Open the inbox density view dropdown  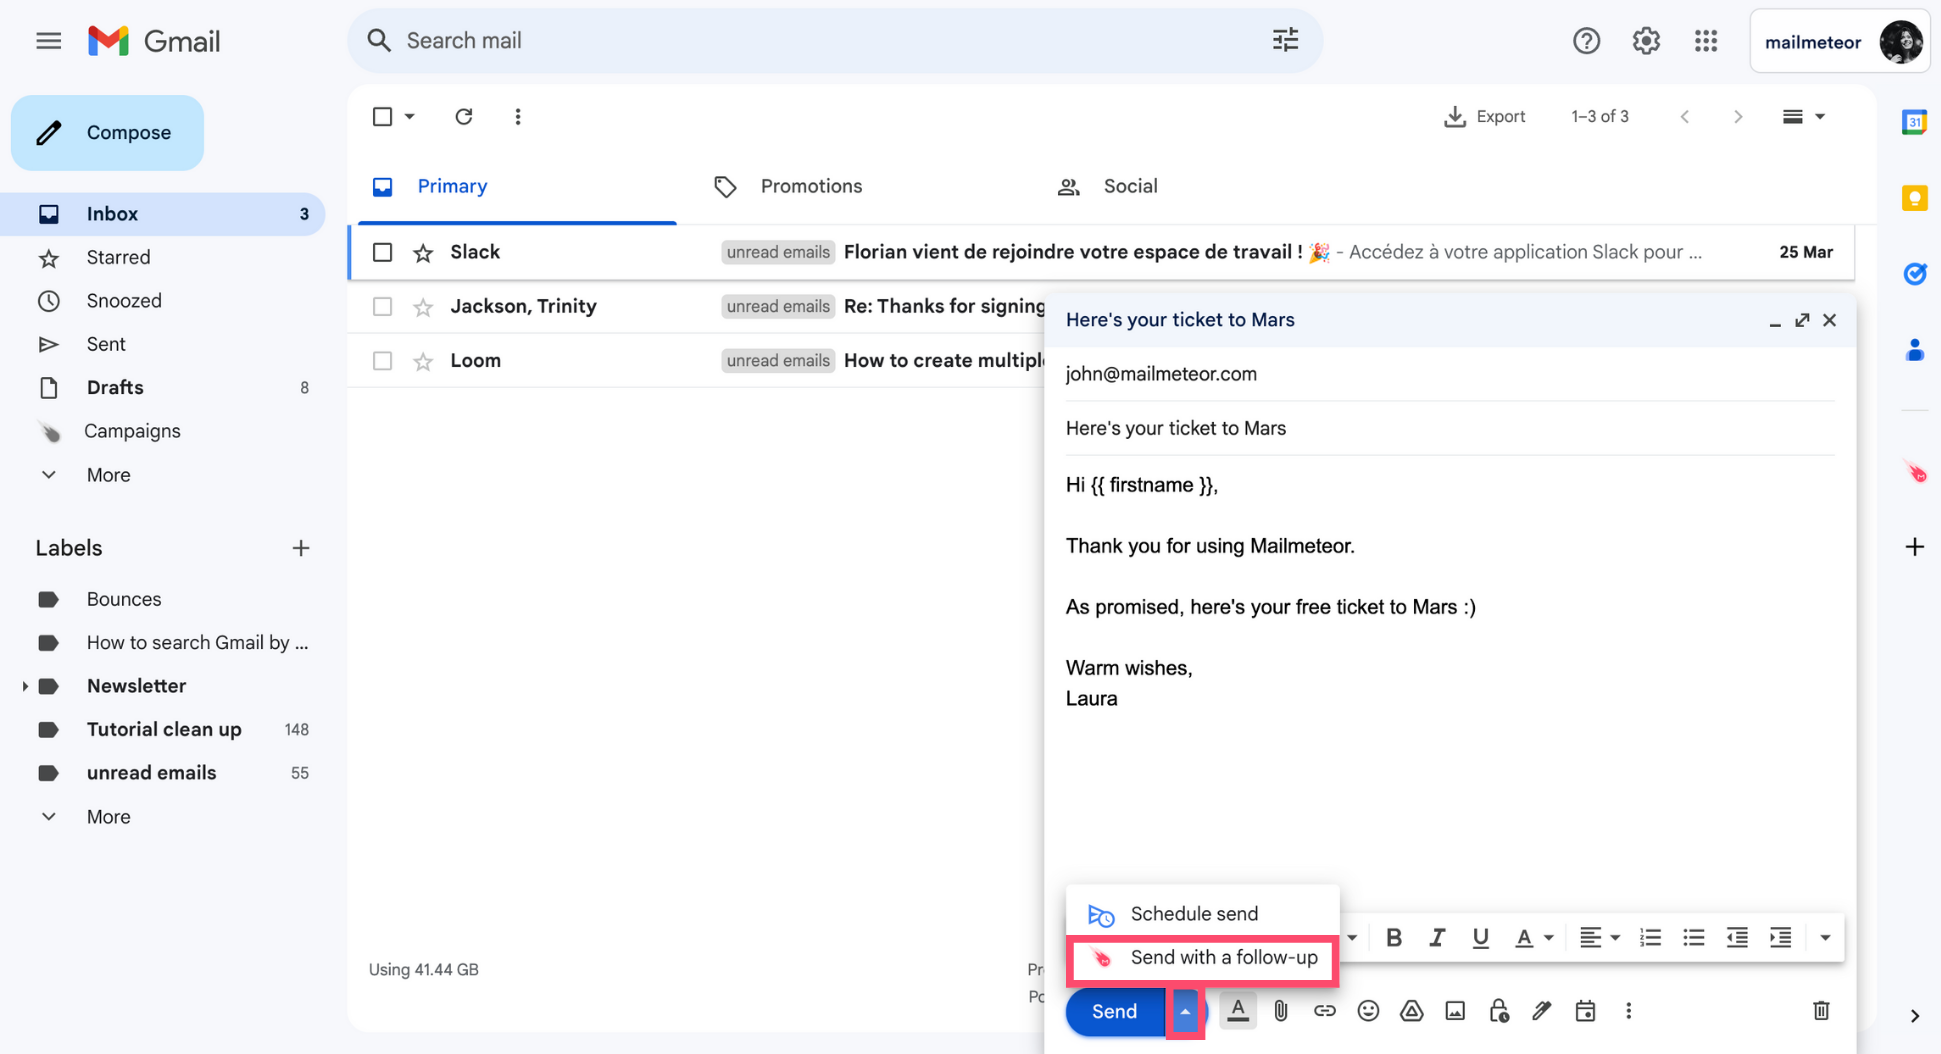(x=1803, y=117)
